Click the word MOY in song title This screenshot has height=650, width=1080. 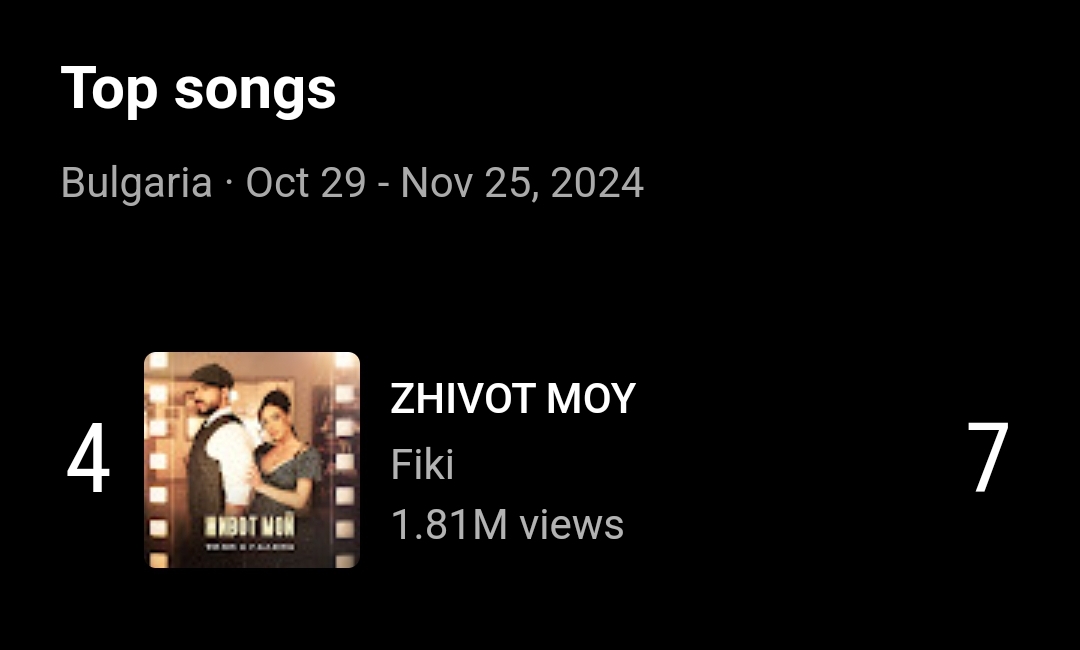click(x=591, y=399)
